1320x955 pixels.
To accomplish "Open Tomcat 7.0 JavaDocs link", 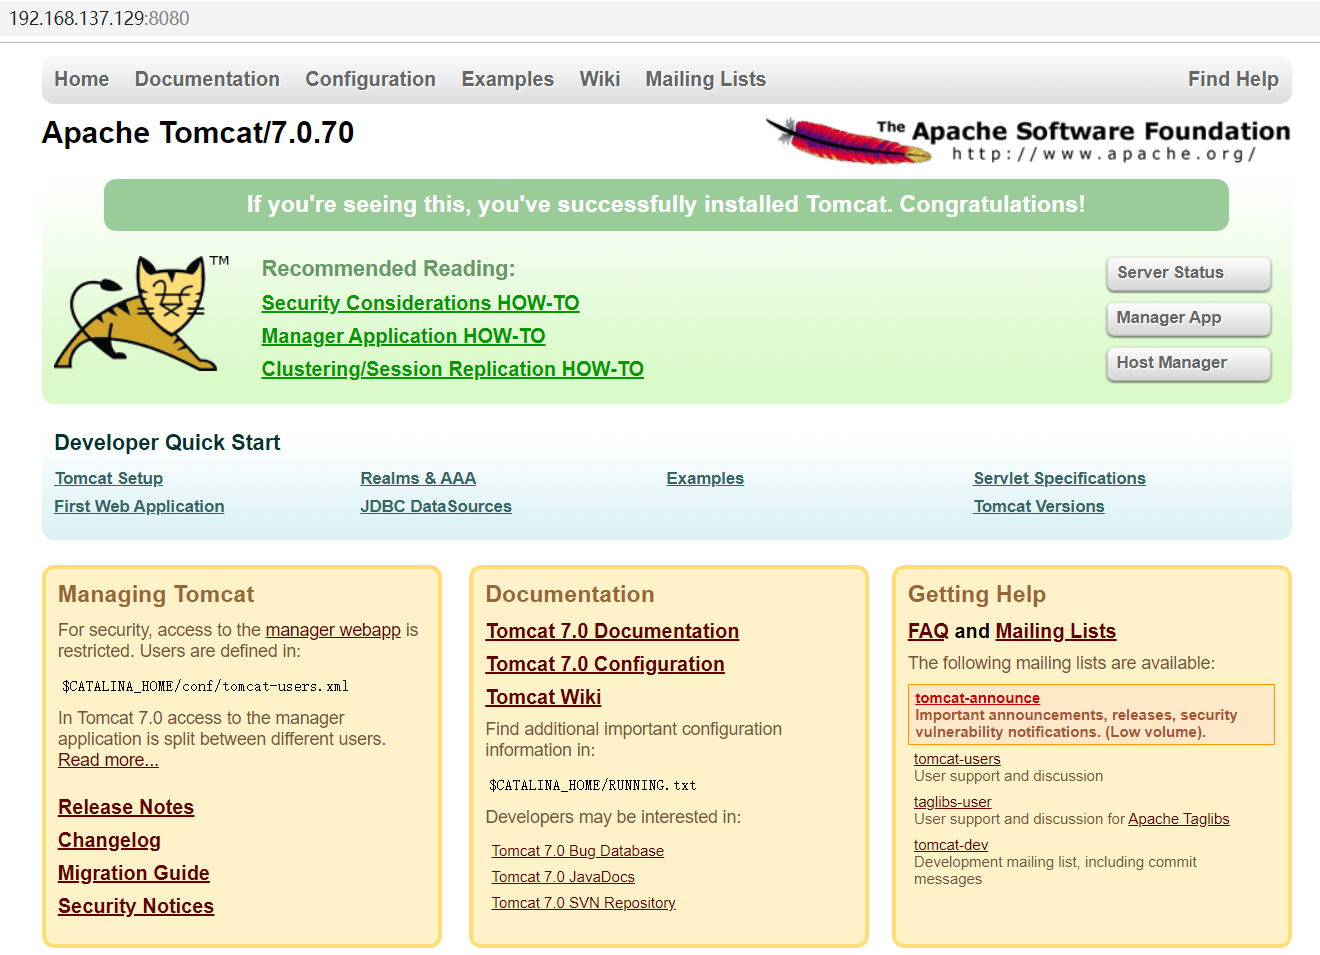I will (563, 877).
